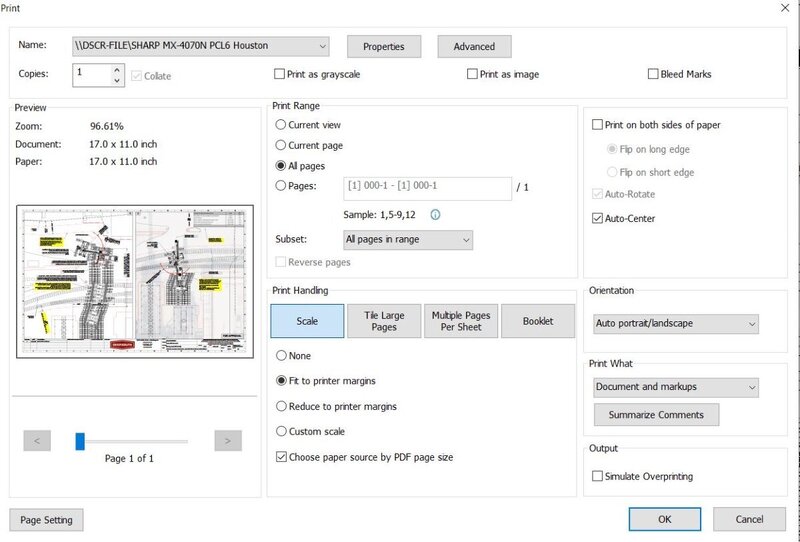
Task: Switch to Tile Large Pages mode
Action: [x=385, y=321]
